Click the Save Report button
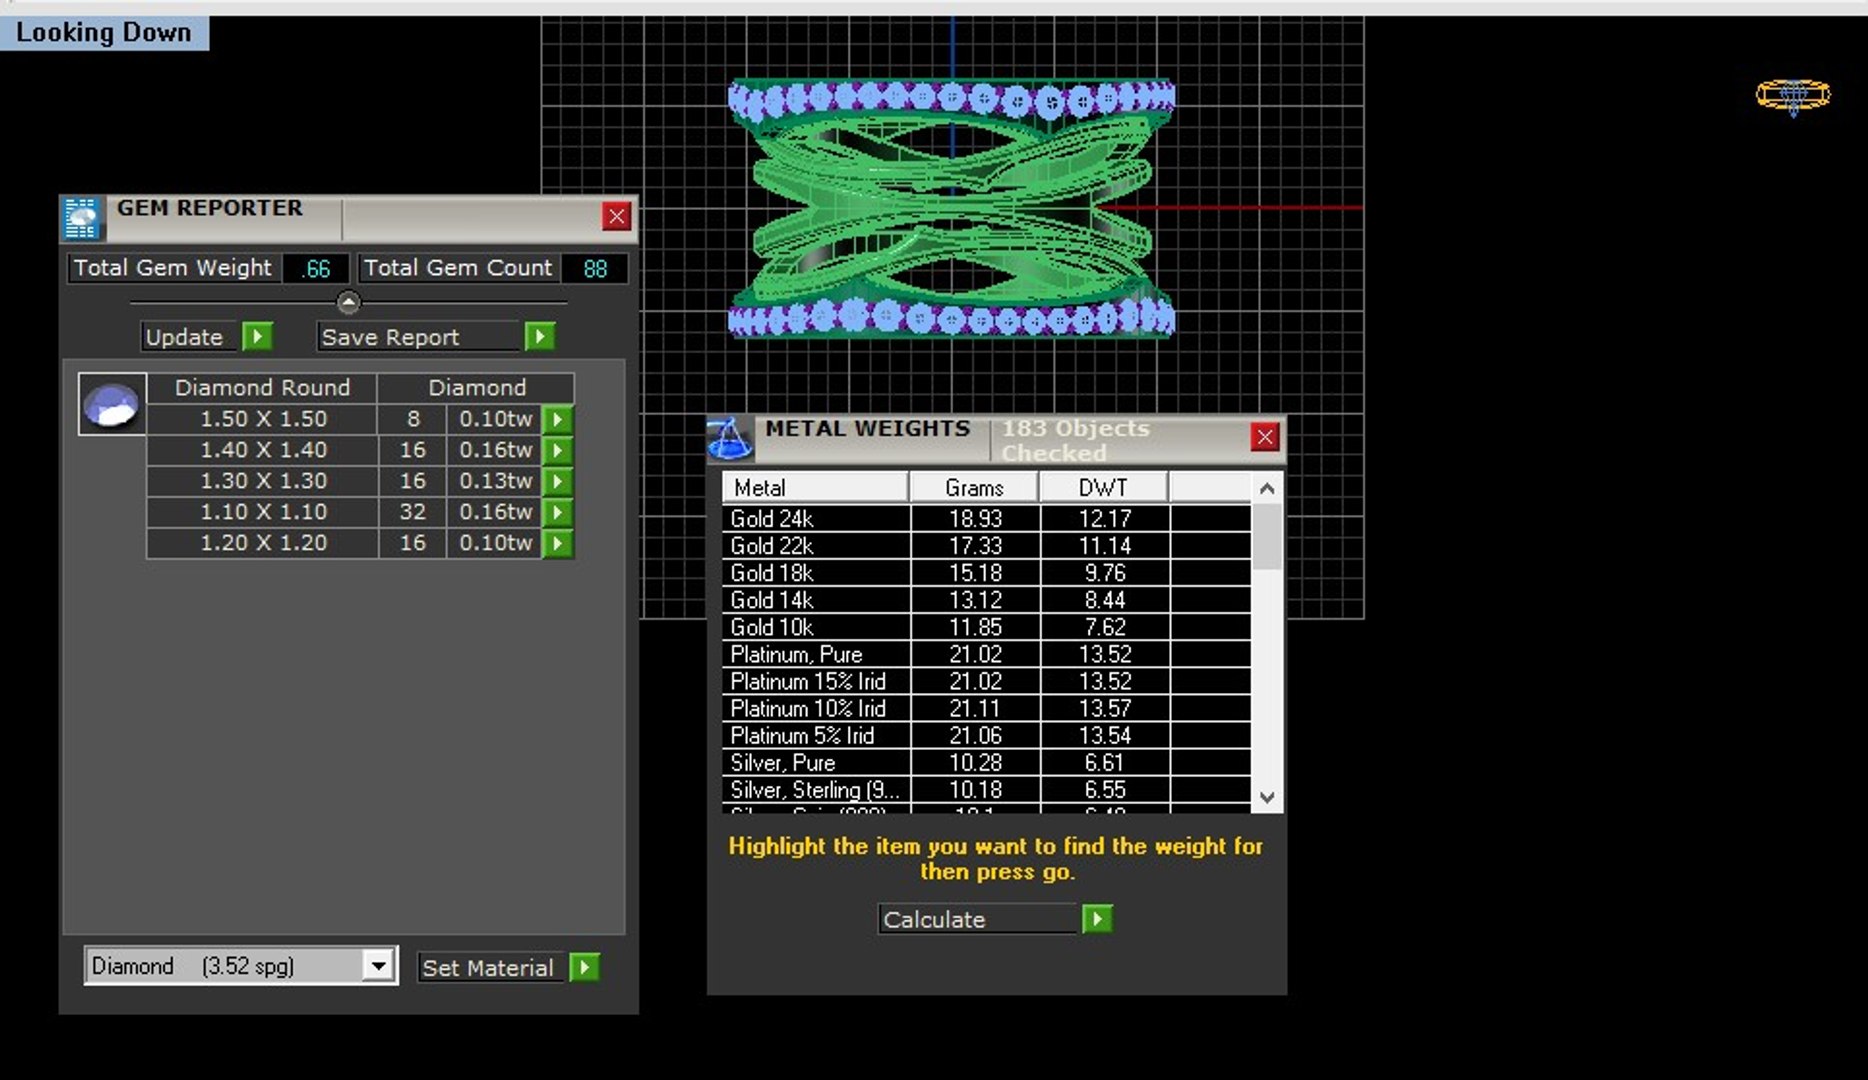 click(420, 337)
